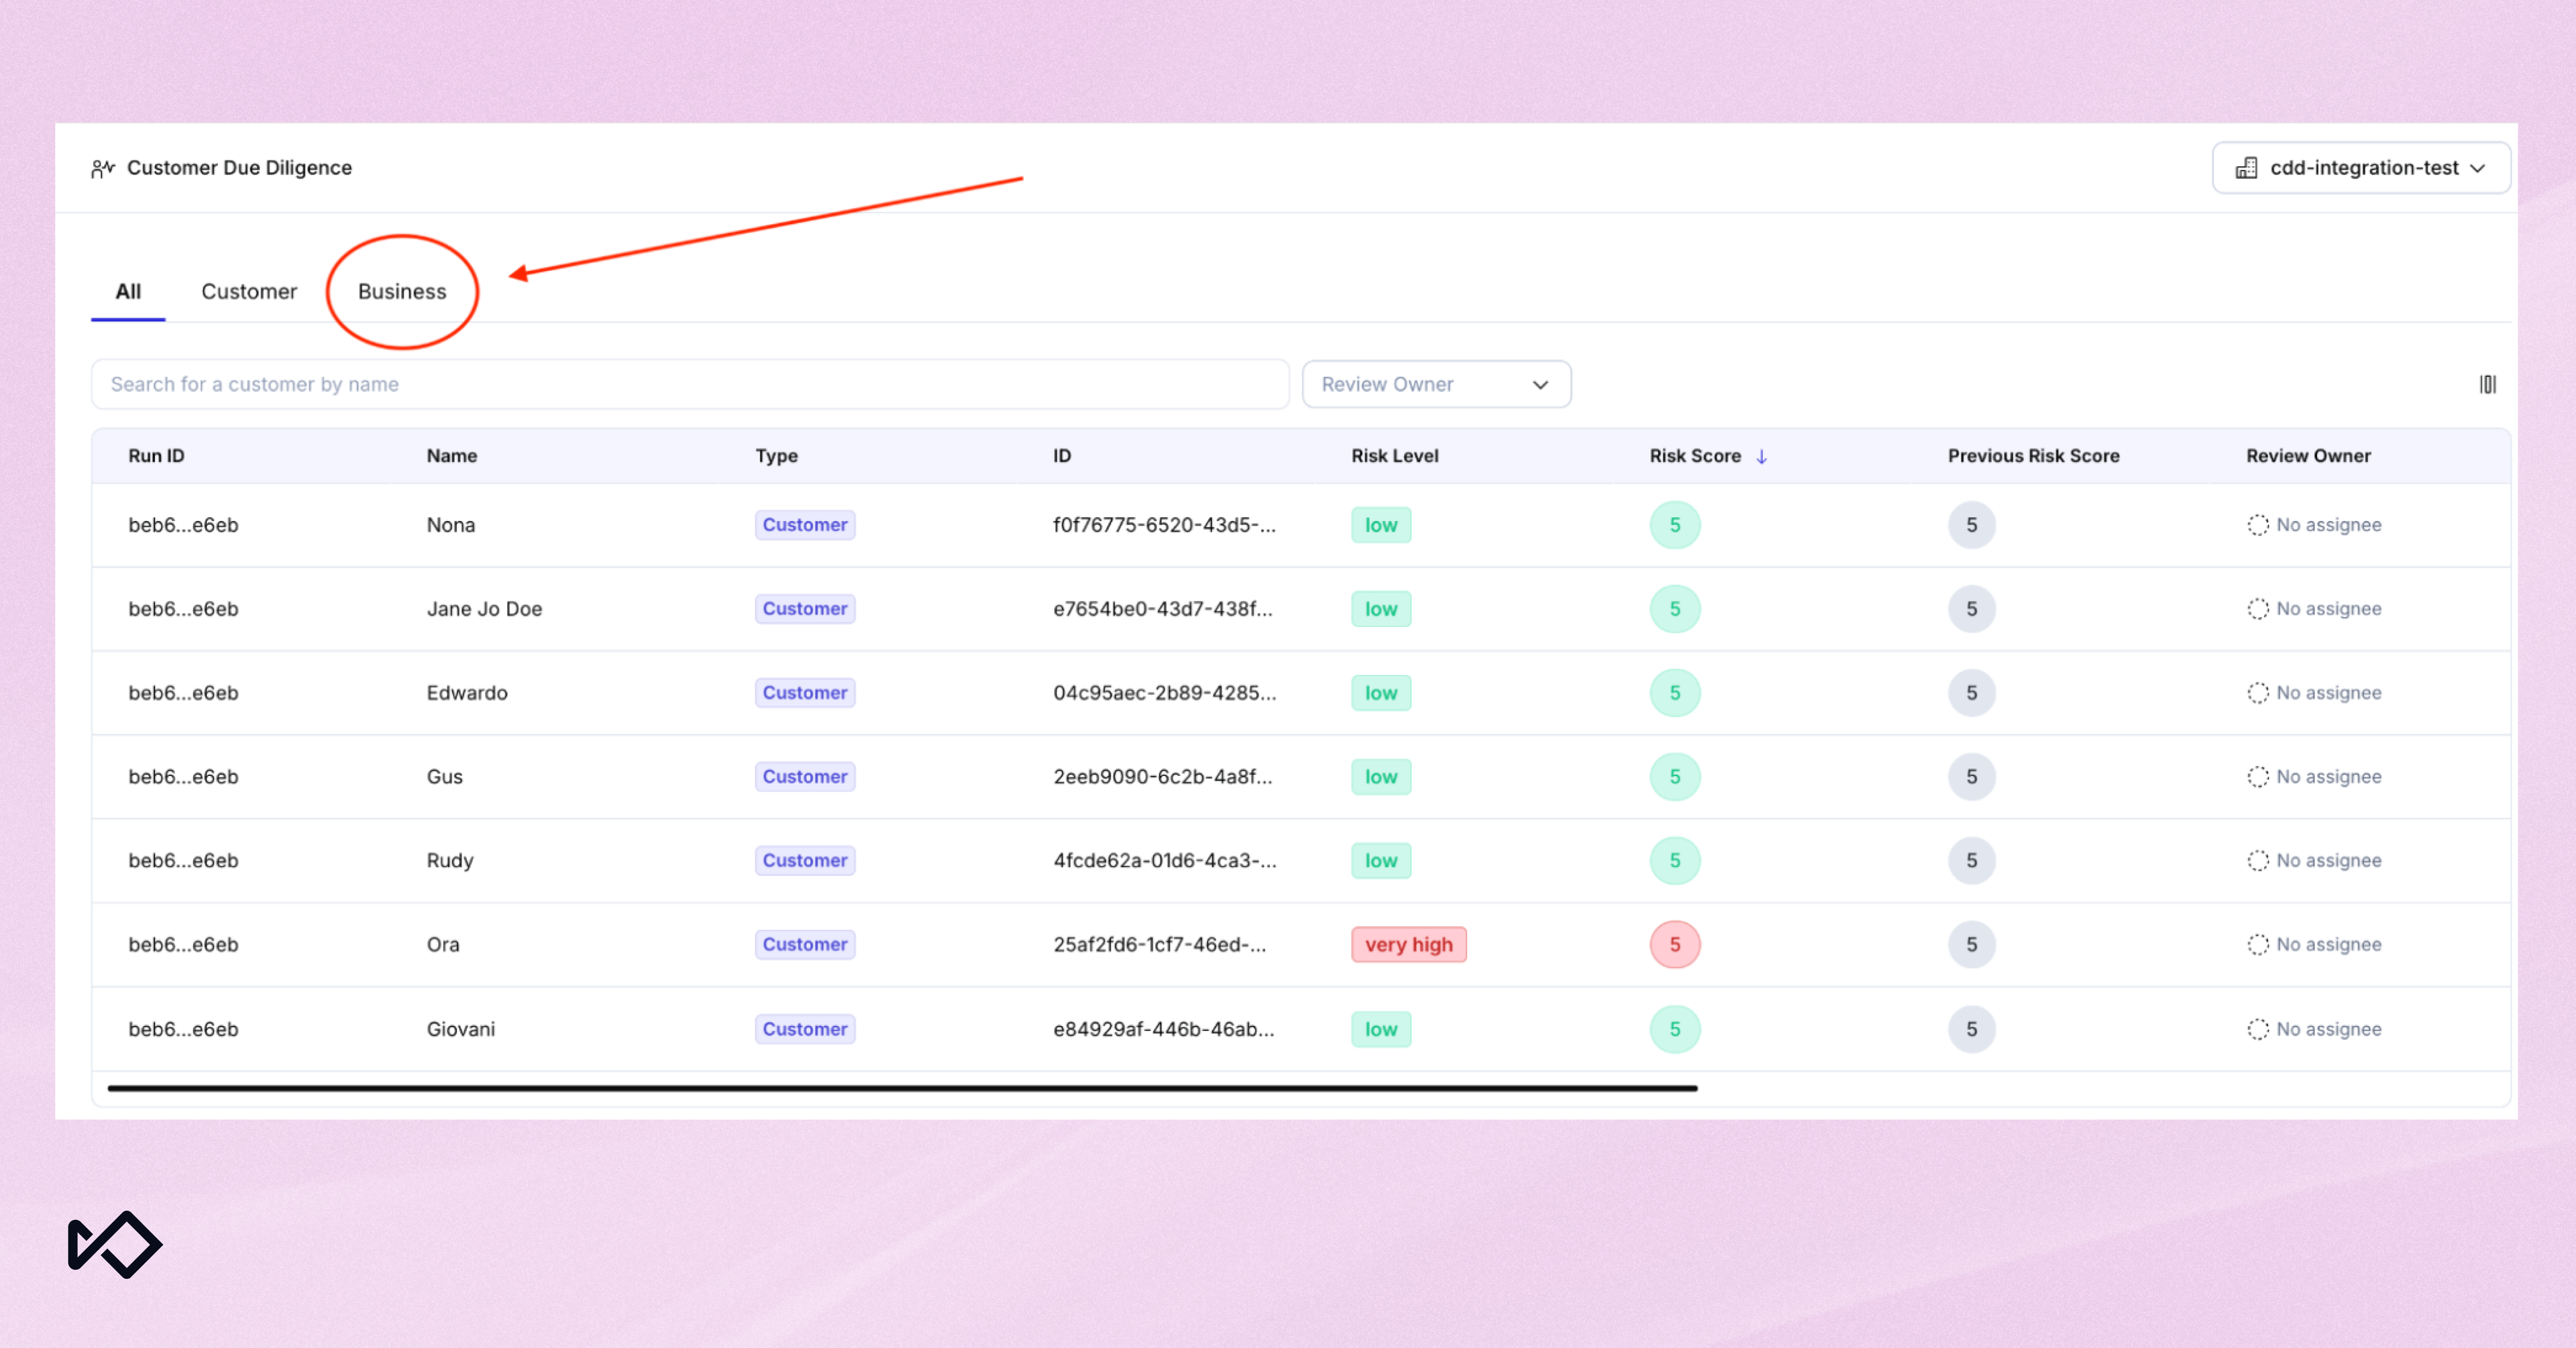Open the column settings icon
Viewport: 2576px width, 1348px height.
coord(2488,384)
